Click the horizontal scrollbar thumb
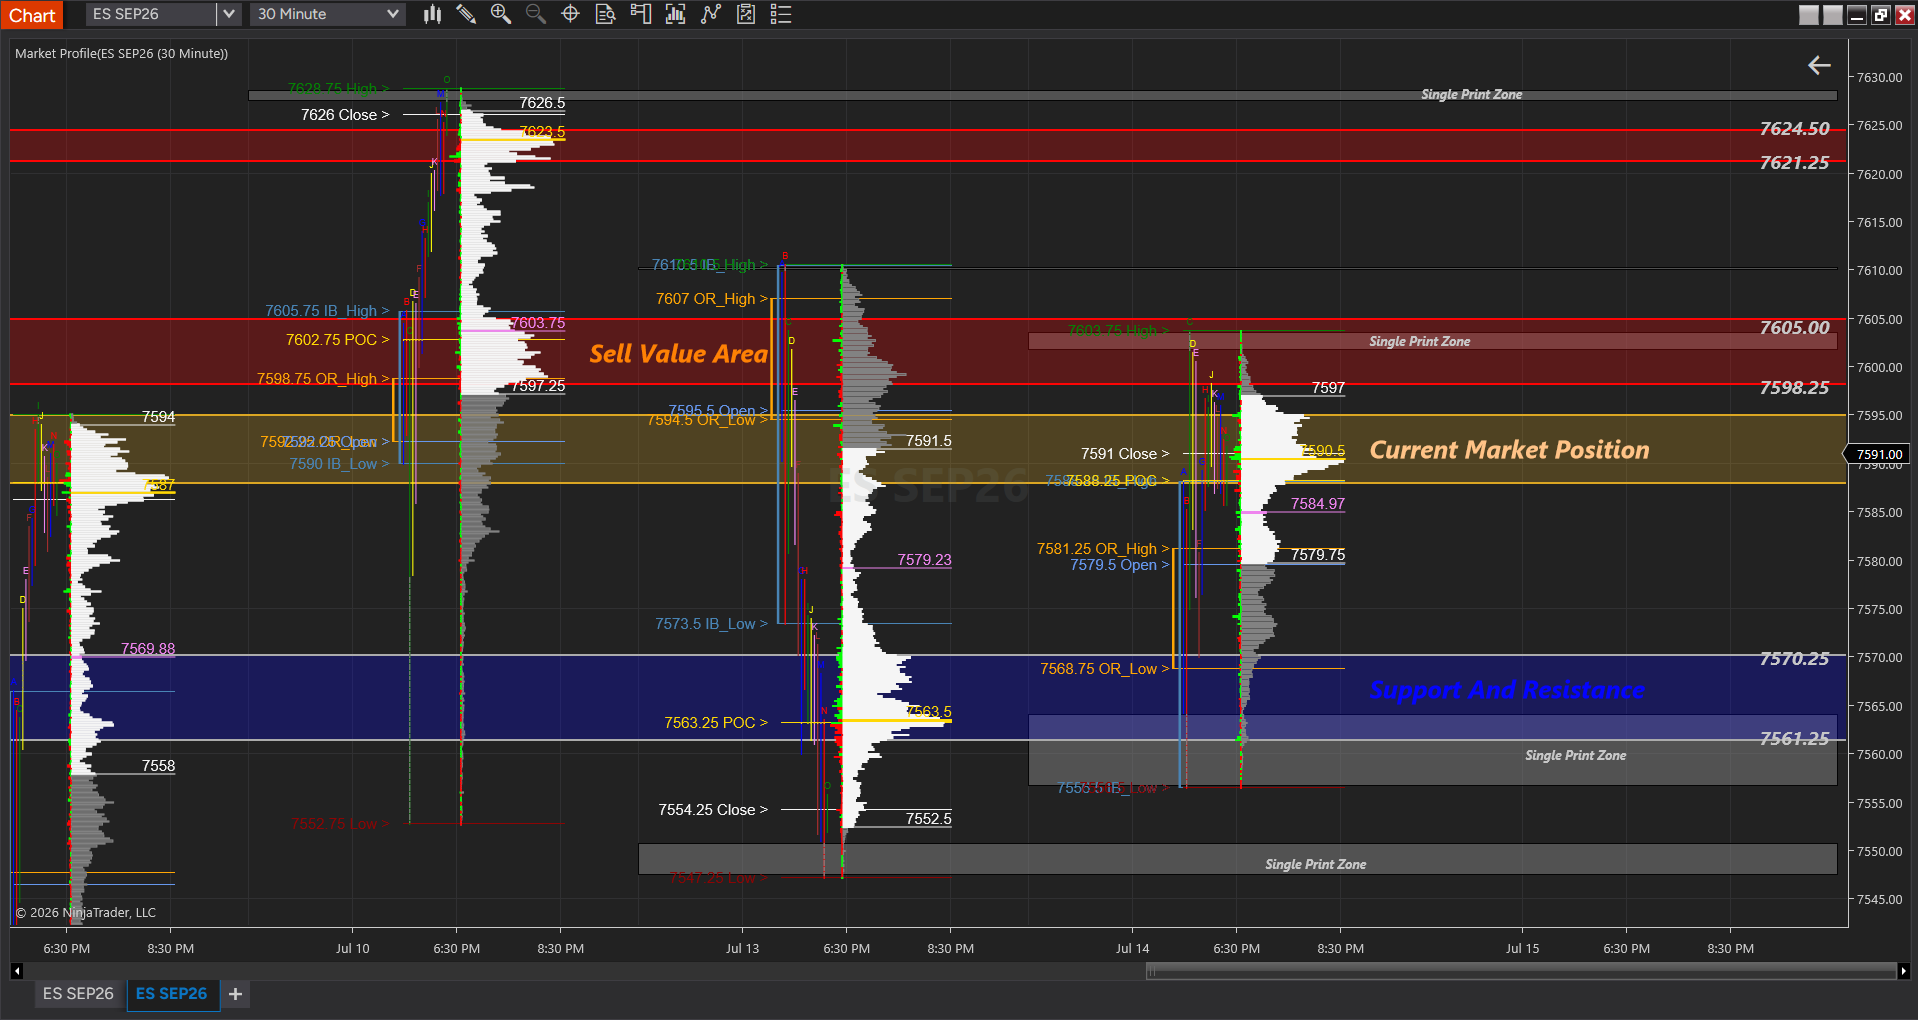The width and height of the screenshot is (1918, 1020). (1521, 971)
